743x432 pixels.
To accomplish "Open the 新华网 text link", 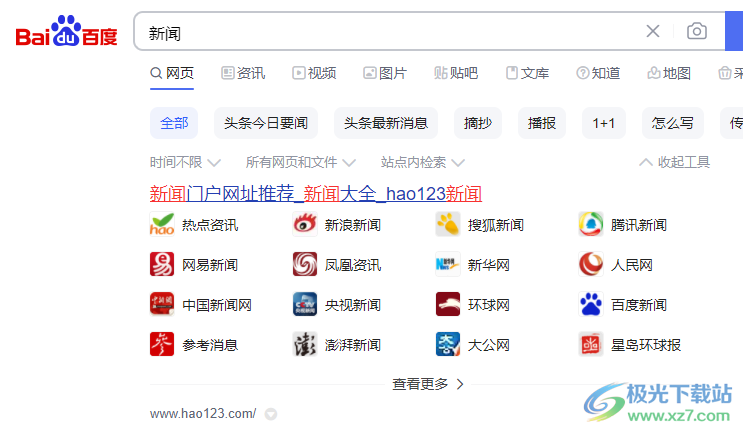I will 489,265.
